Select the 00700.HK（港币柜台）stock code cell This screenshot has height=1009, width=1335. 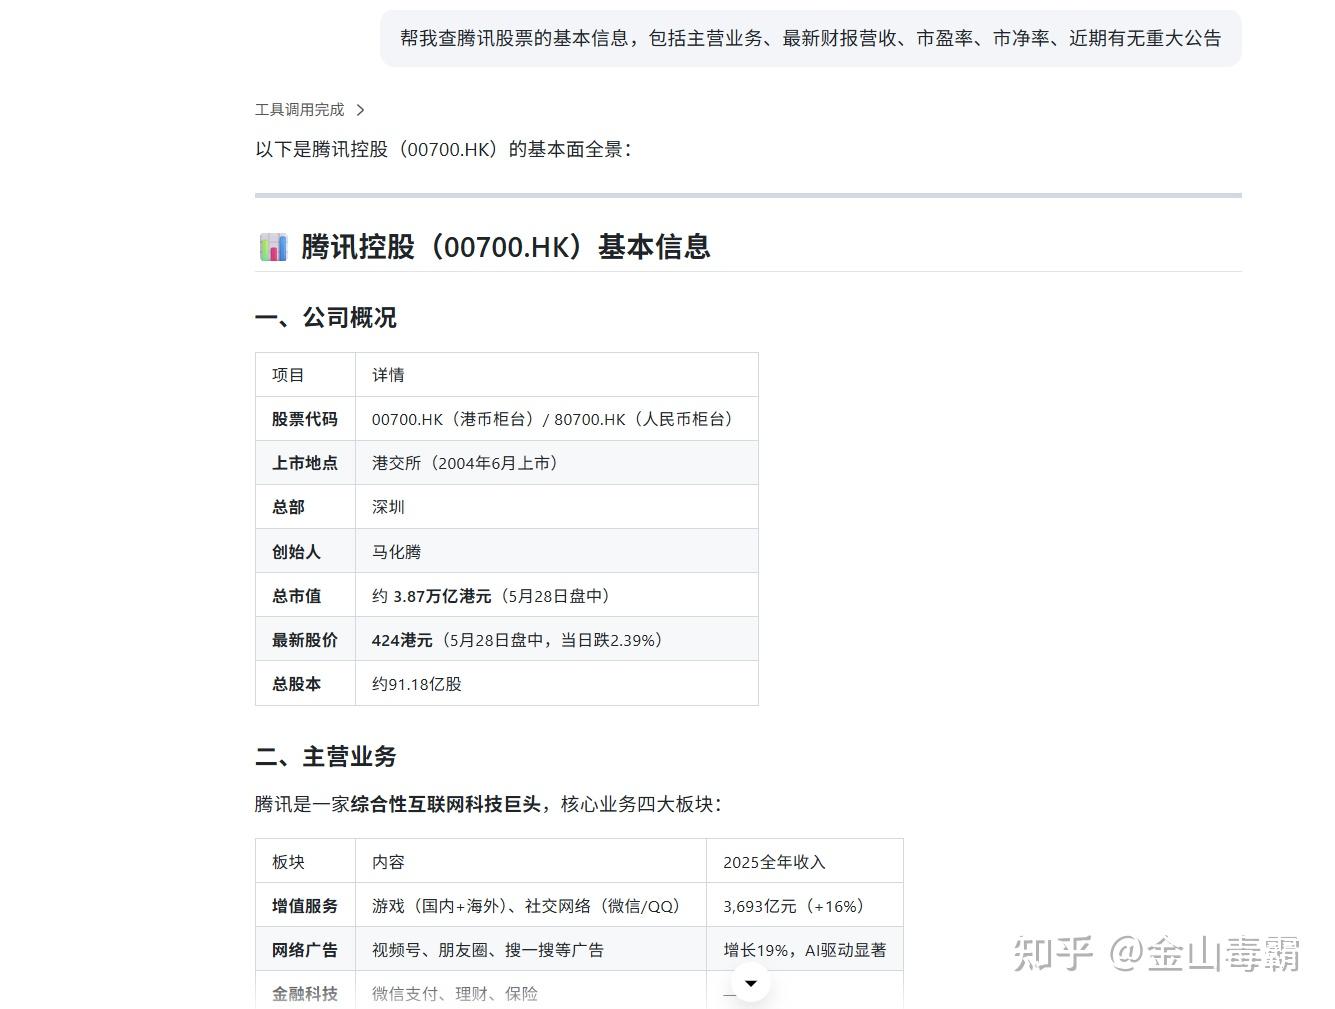pos(557,419)
